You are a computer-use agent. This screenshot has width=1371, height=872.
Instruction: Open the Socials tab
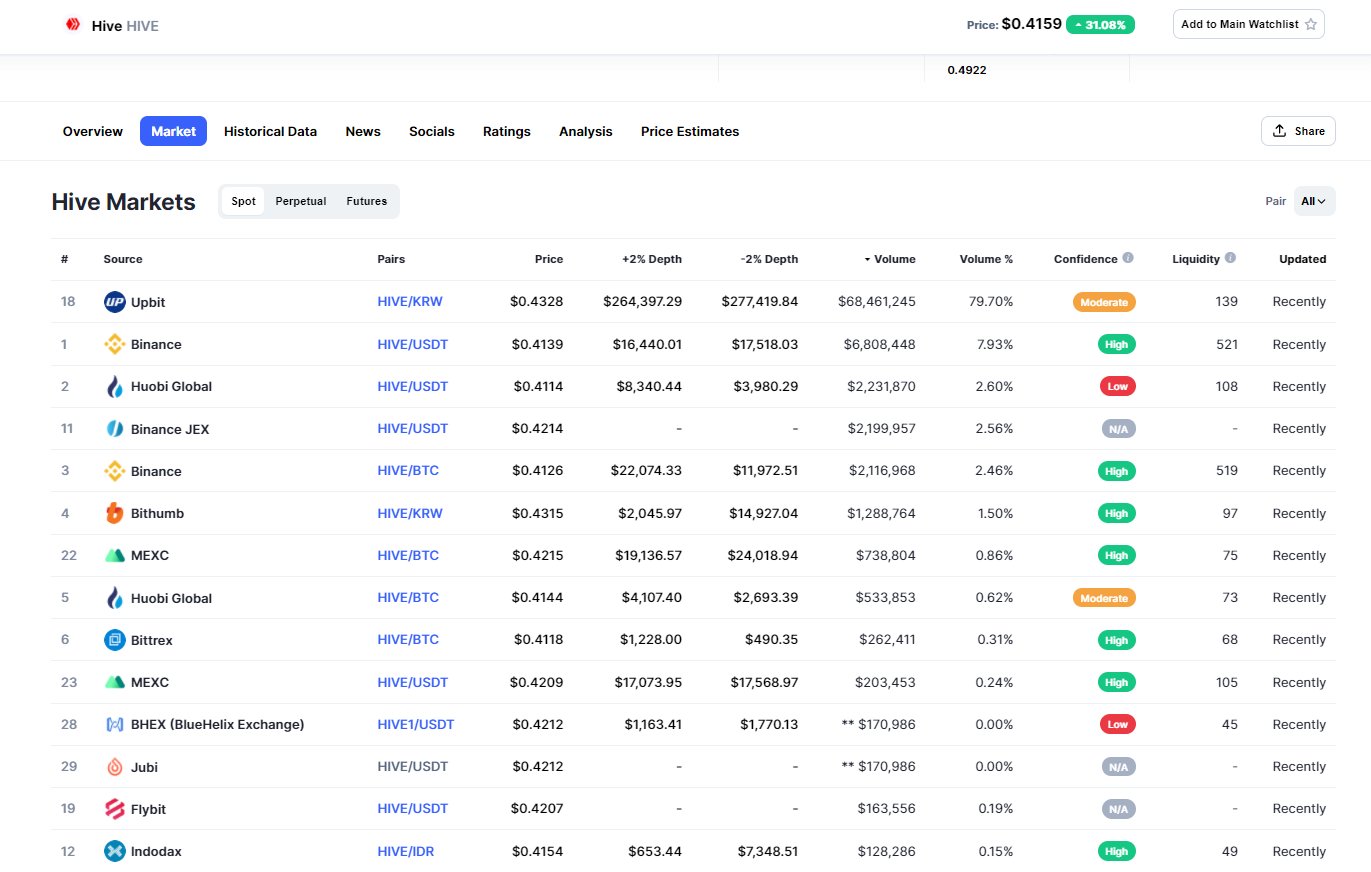[x=432, y=131]
